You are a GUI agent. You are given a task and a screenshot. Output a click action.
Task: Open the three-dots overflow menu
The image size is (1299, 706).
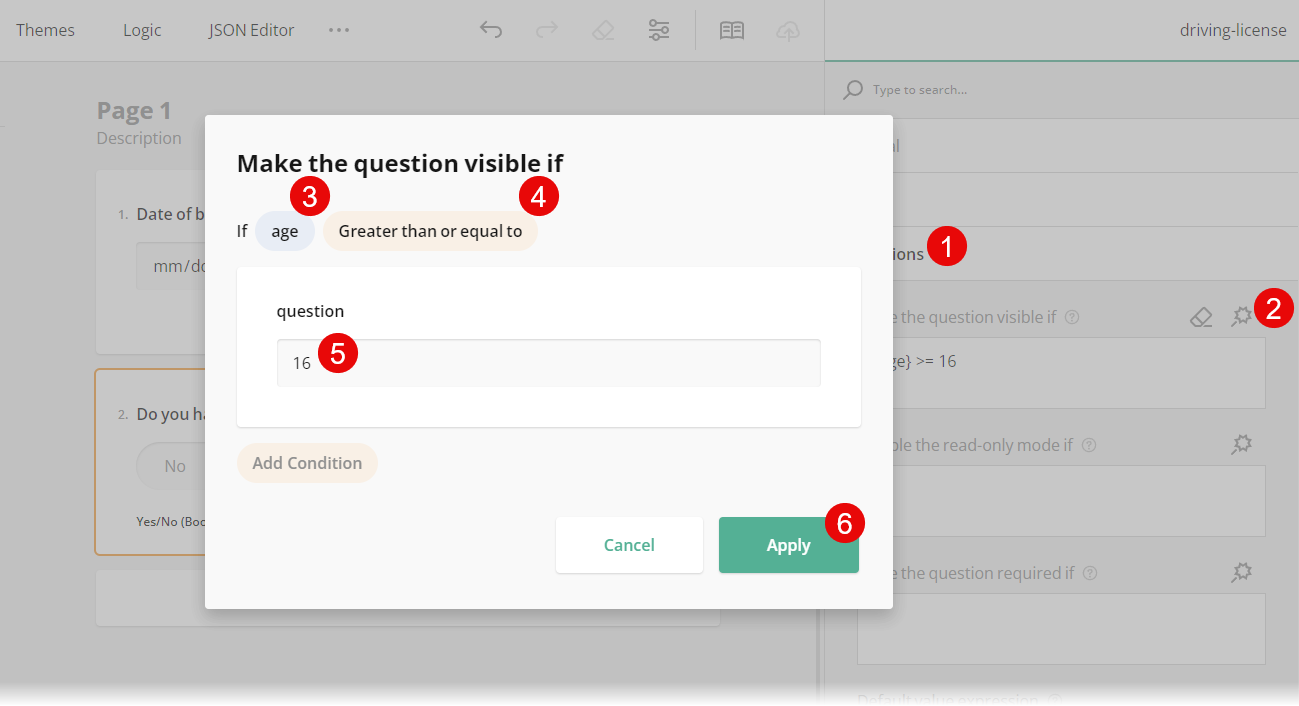pos(339,30)
